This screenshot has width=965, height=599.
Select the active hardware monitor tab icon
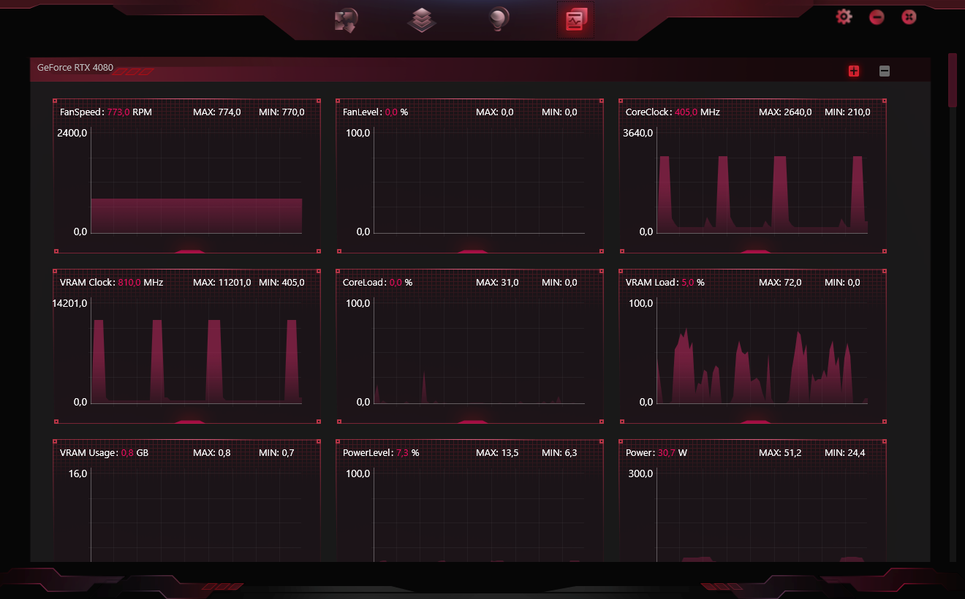[575, 20]
